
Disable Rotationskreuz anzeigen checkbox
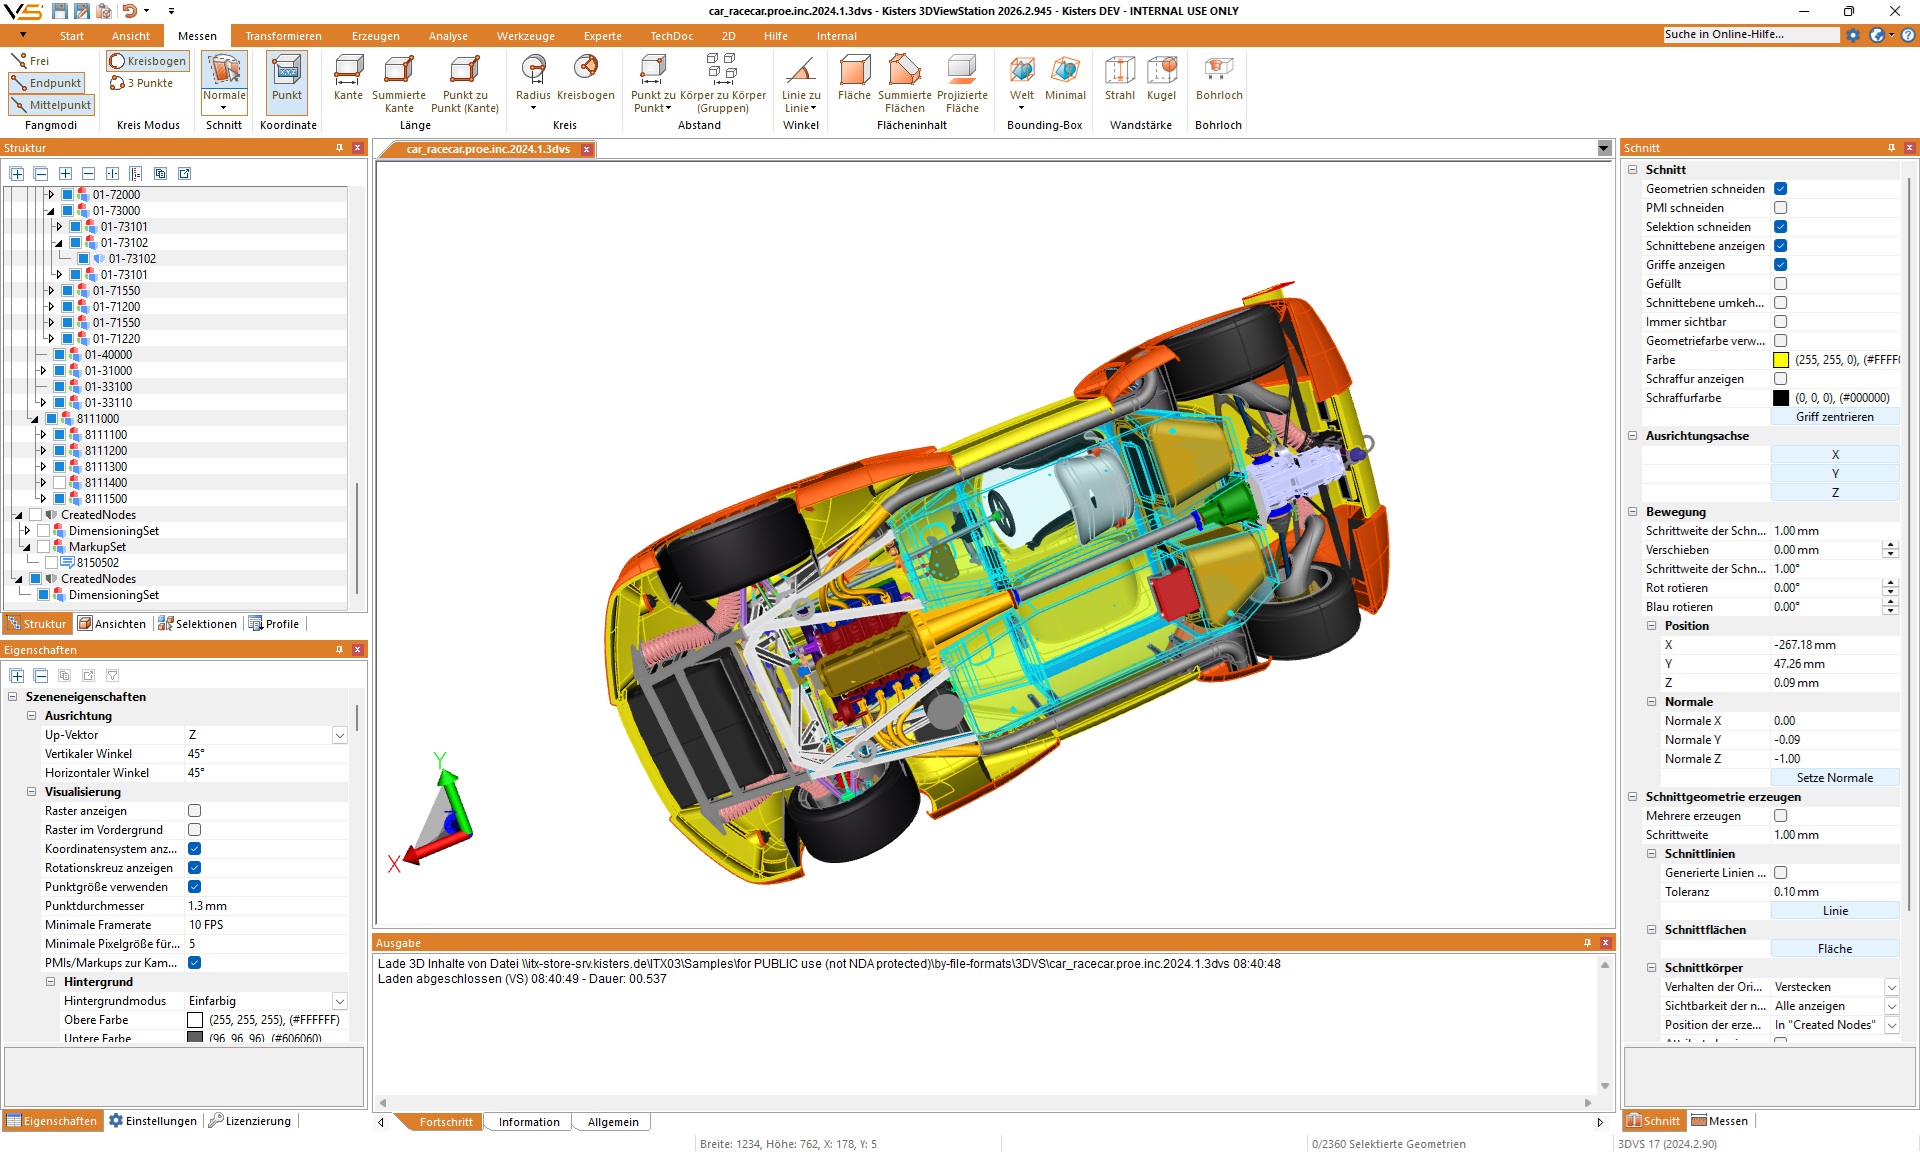pos(194,868)
